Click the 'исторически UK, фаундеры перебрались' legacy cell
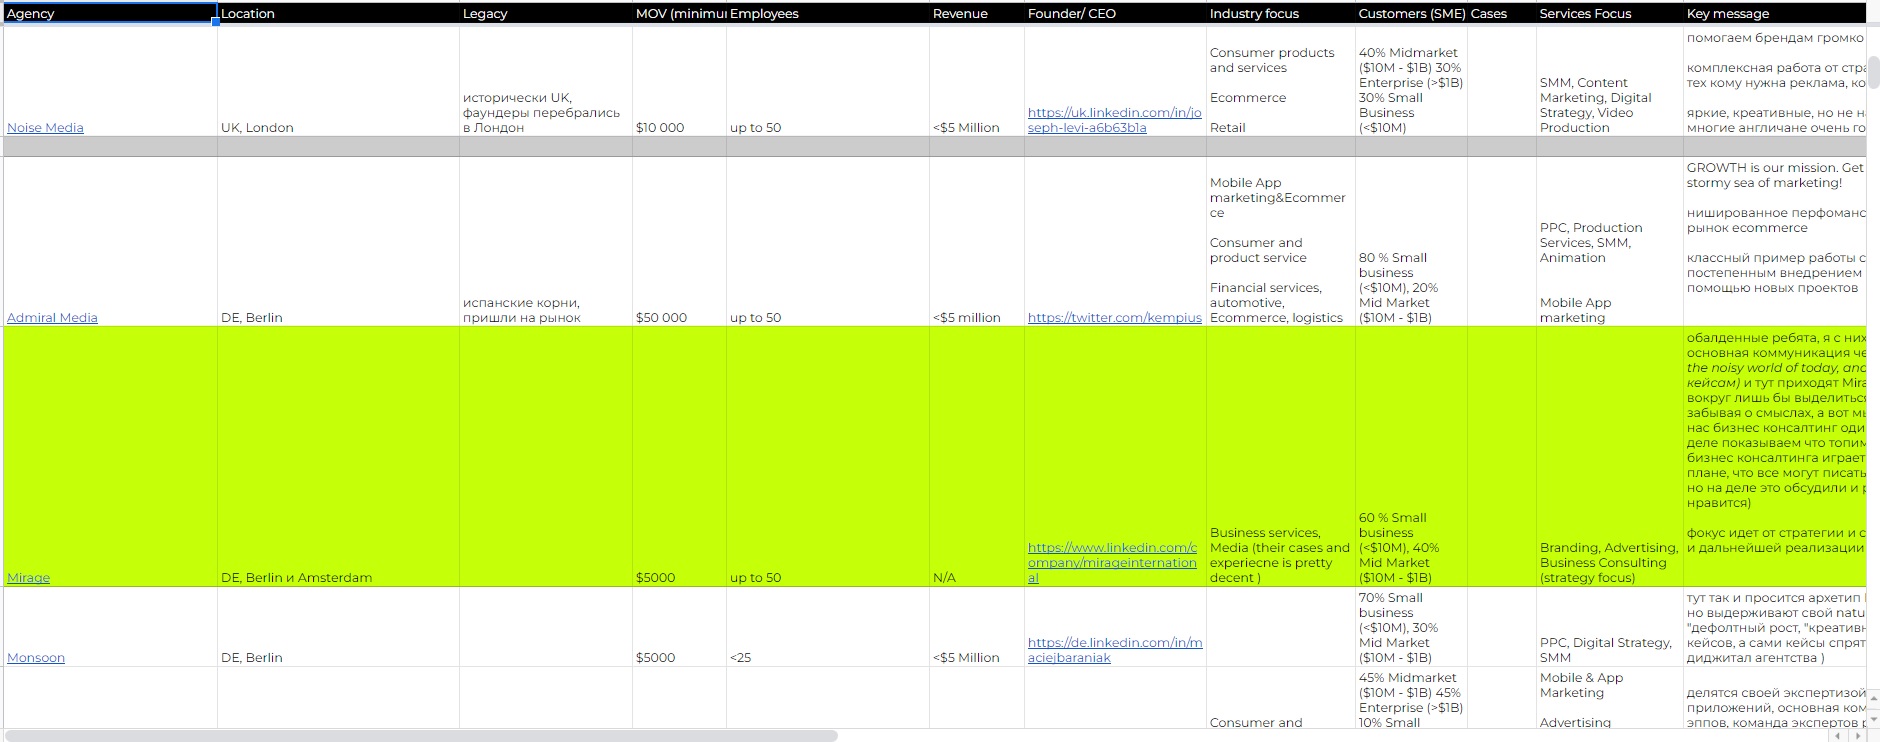This screenshot has width=1880, height=742. coord(546,82)
